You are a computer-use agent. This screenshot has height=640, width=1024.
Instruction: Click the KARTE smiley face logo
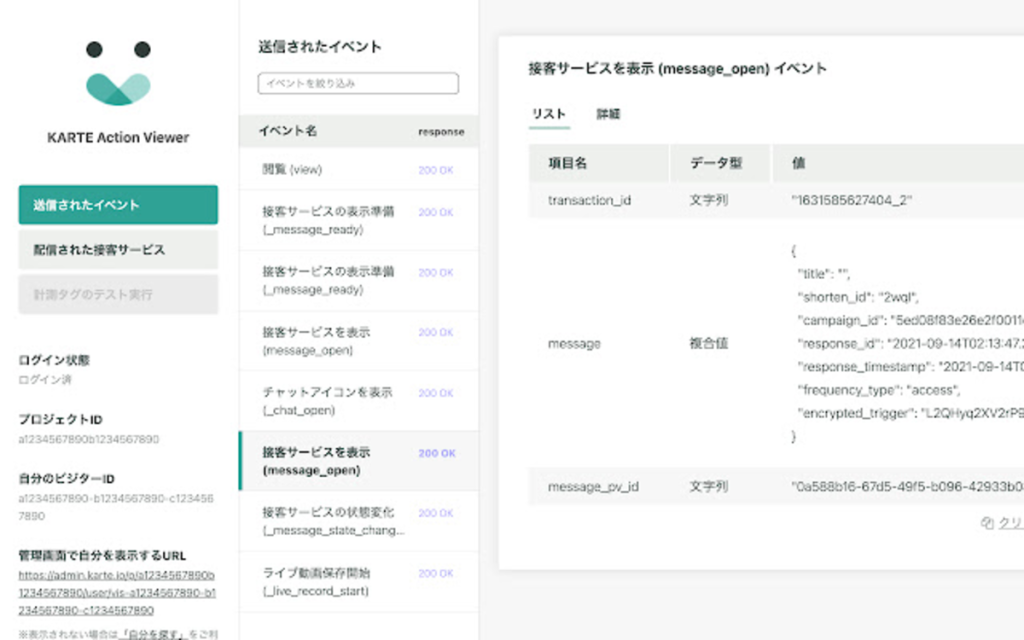point(118,74)
